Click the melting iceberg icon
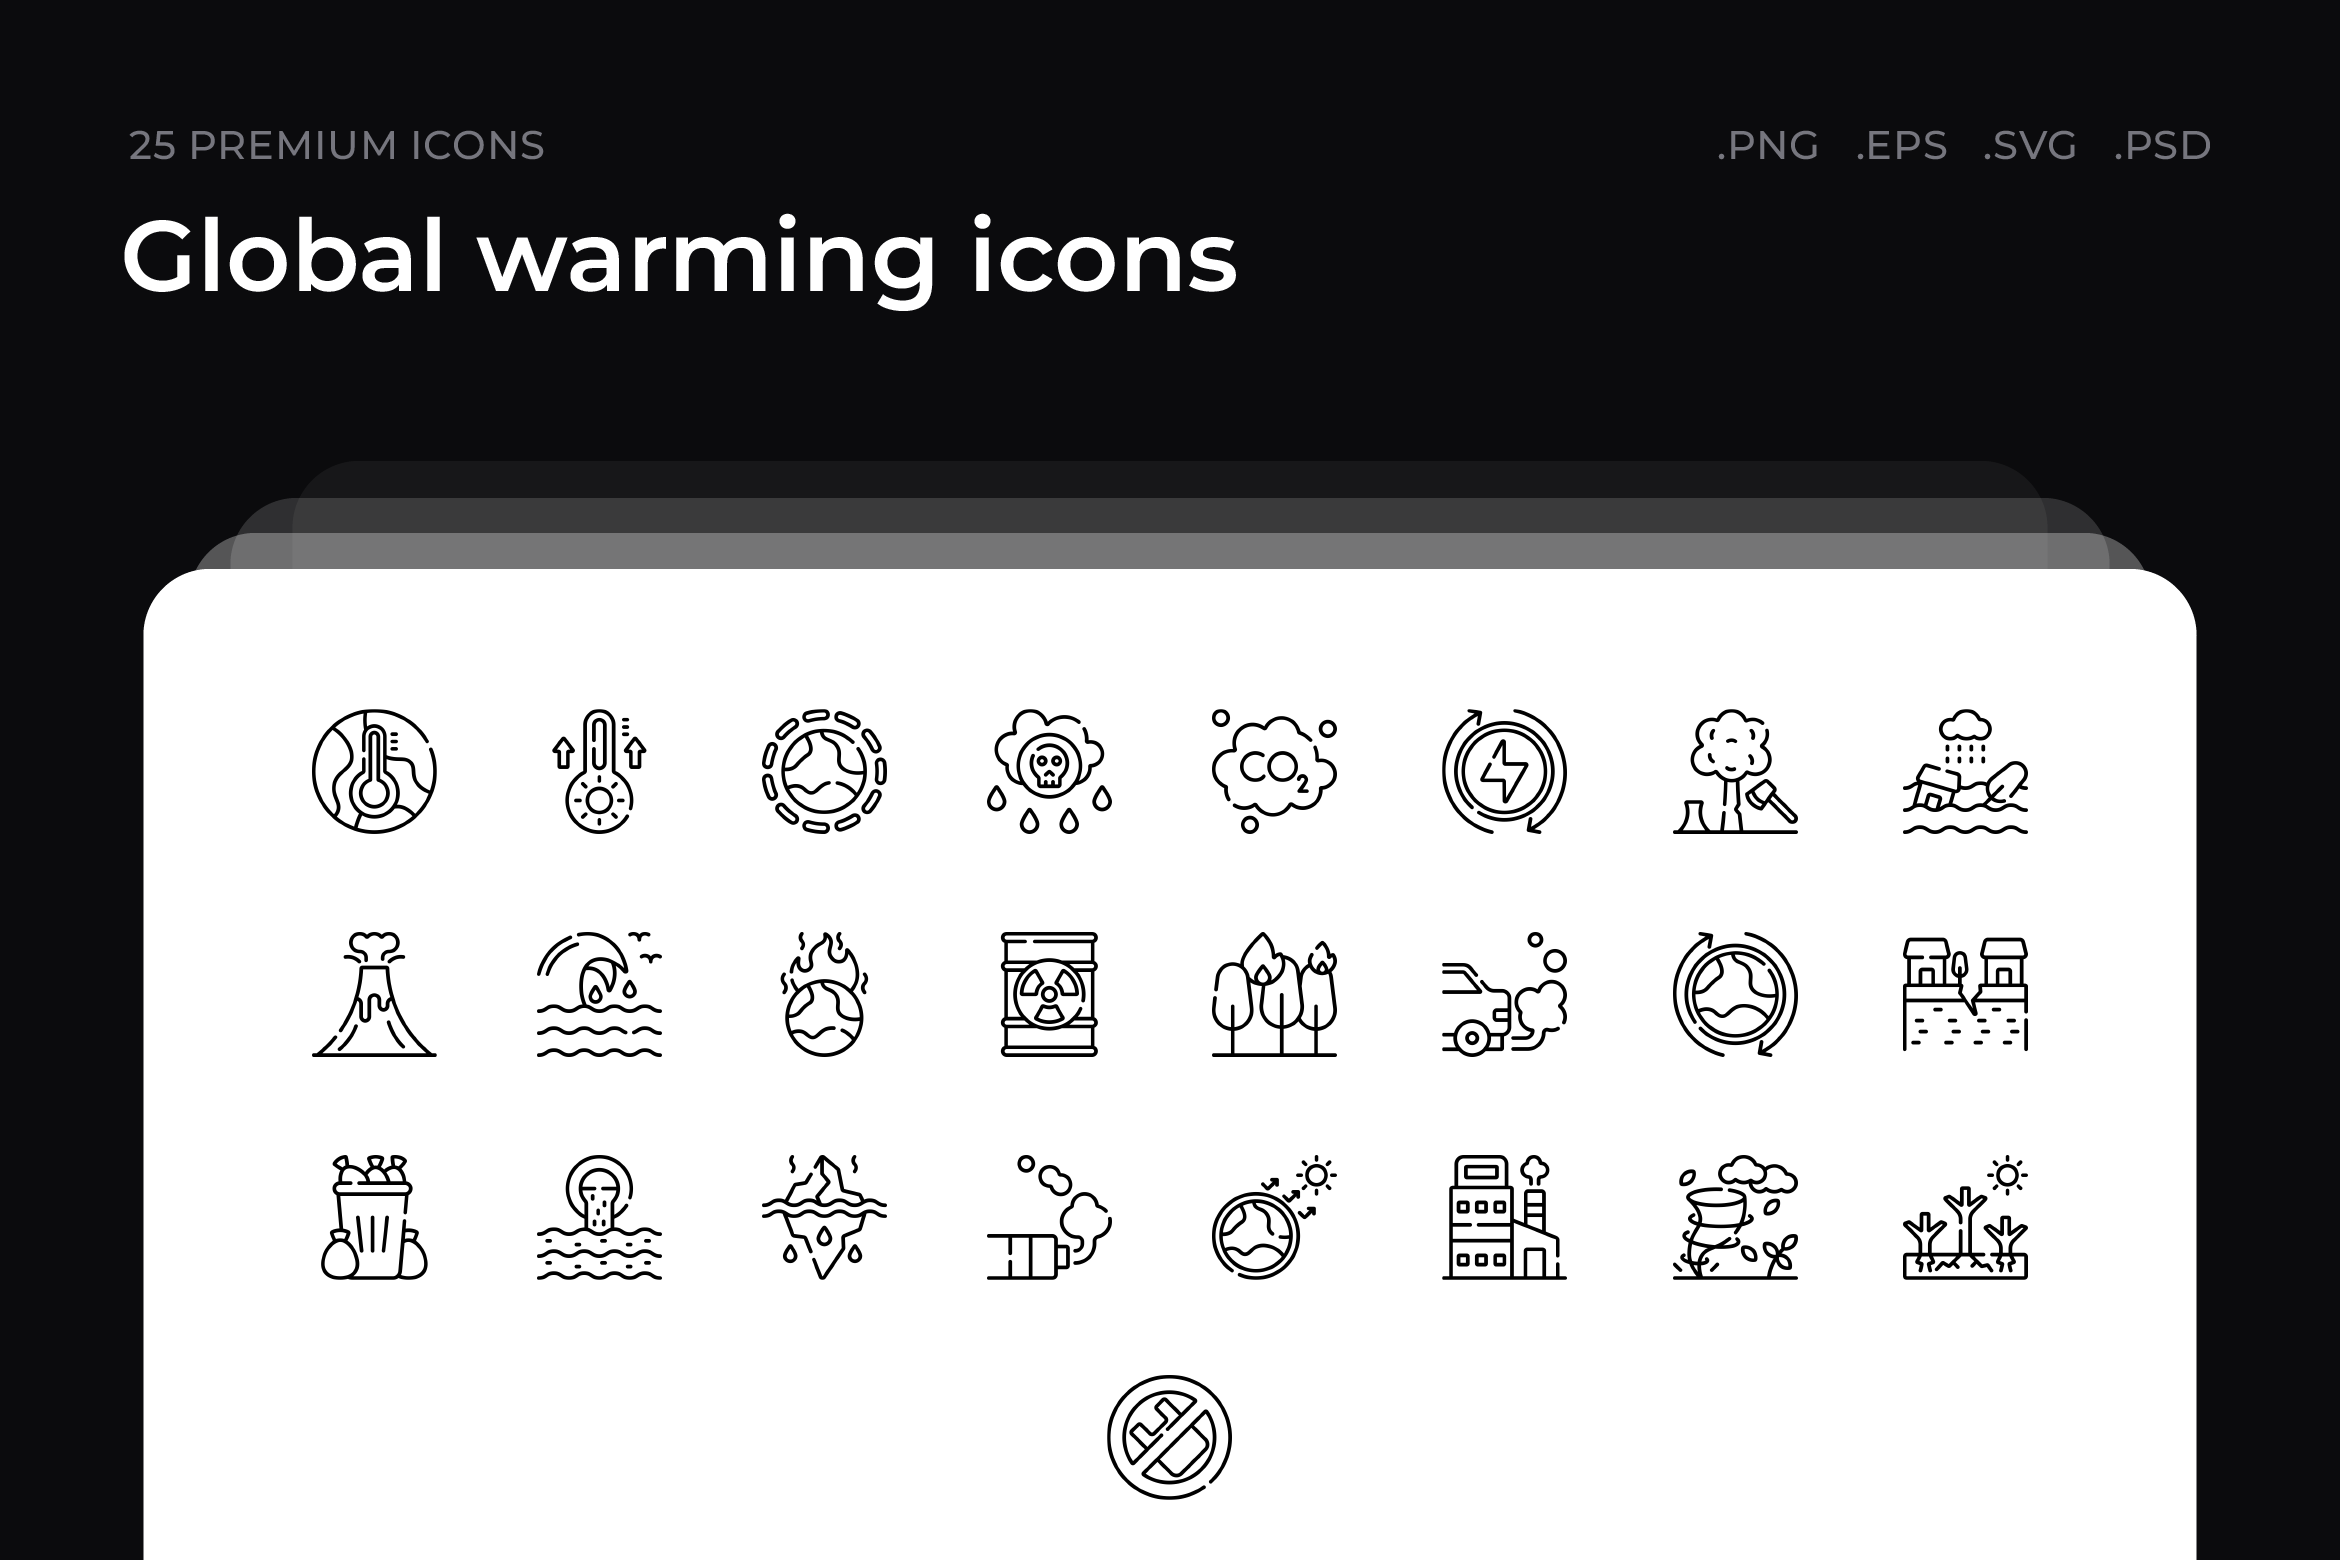The image size is (2340, 1560). click(824, 1218)
